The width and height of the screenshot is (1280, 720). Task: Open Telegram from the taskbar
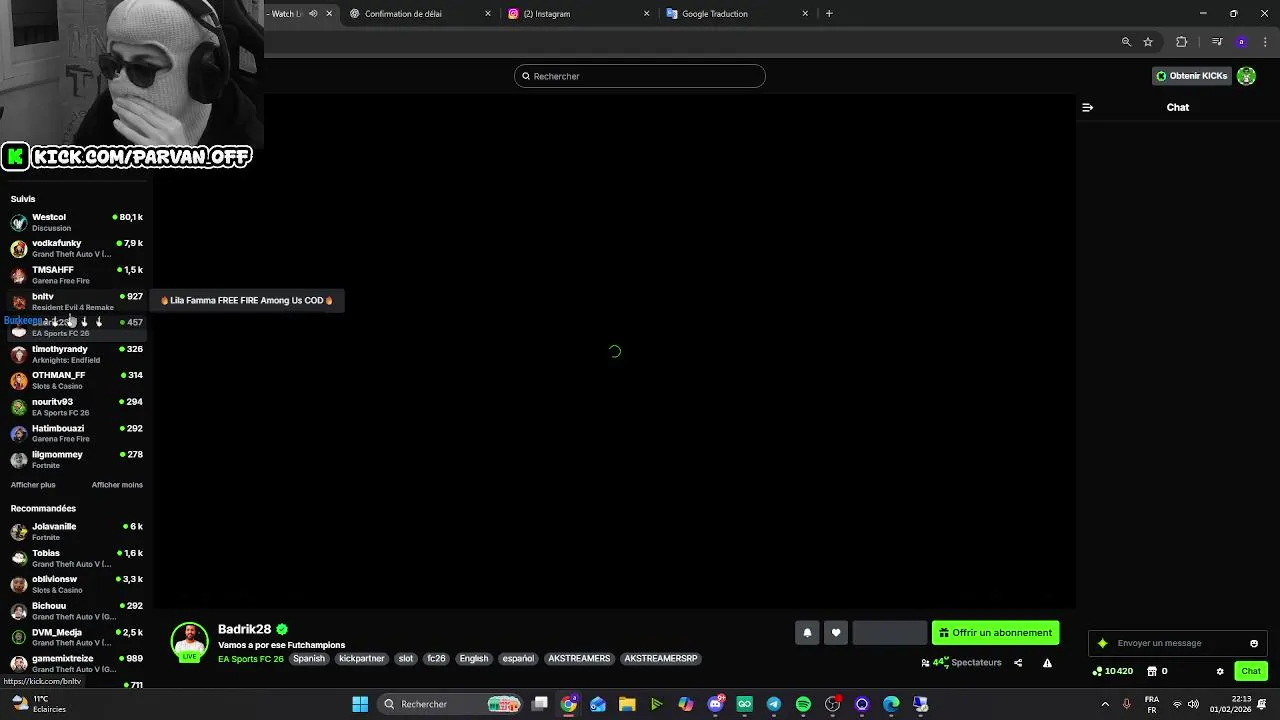click(x=774, y=704)
